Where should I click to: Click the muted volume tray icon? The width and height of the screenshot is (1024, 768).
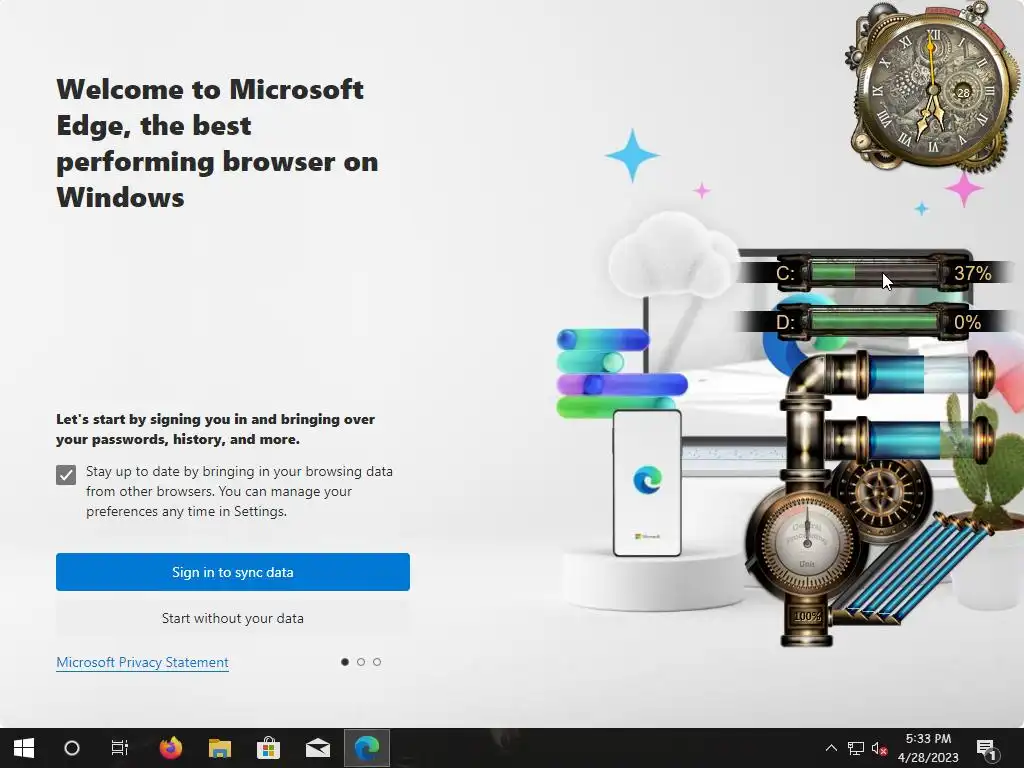879,748
